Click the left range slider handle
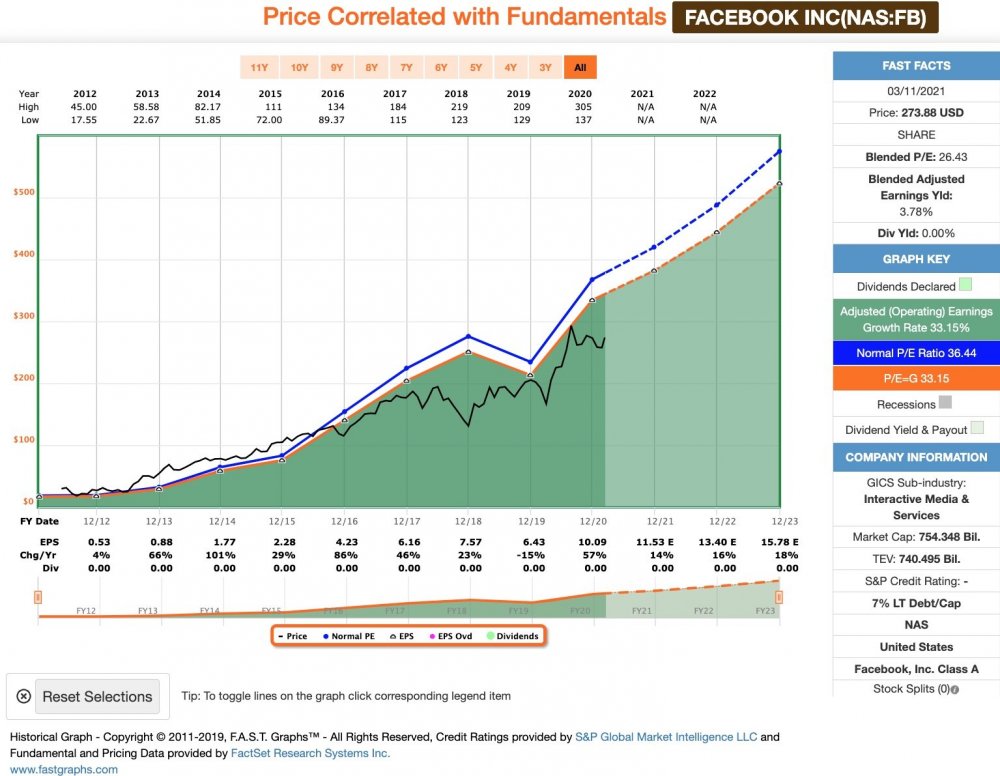Image resolution: width=1000 pixels, height=776 pixels. click(x=38, y=597)
